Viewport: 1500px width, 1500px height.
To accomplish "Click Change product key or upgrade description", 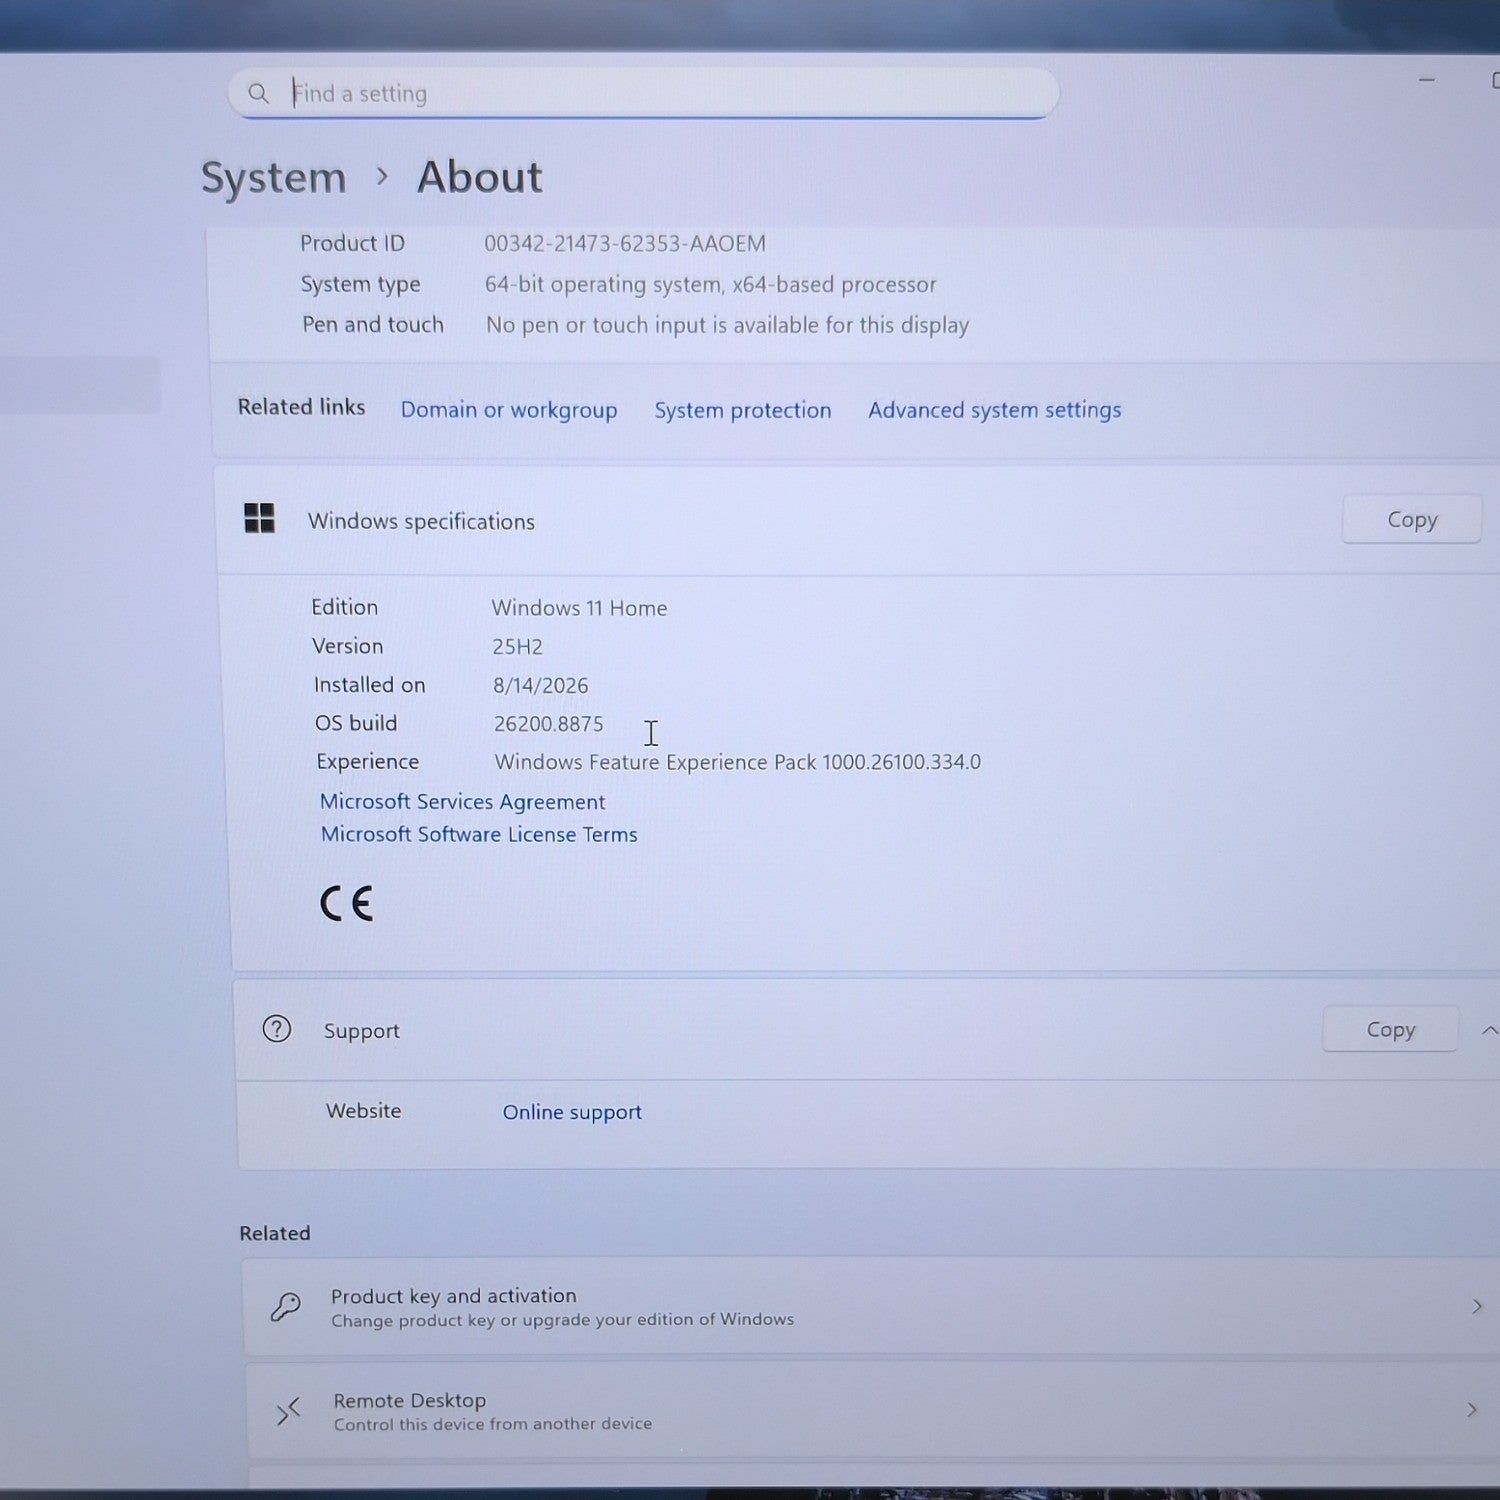I will click(x=563, y=1320).
